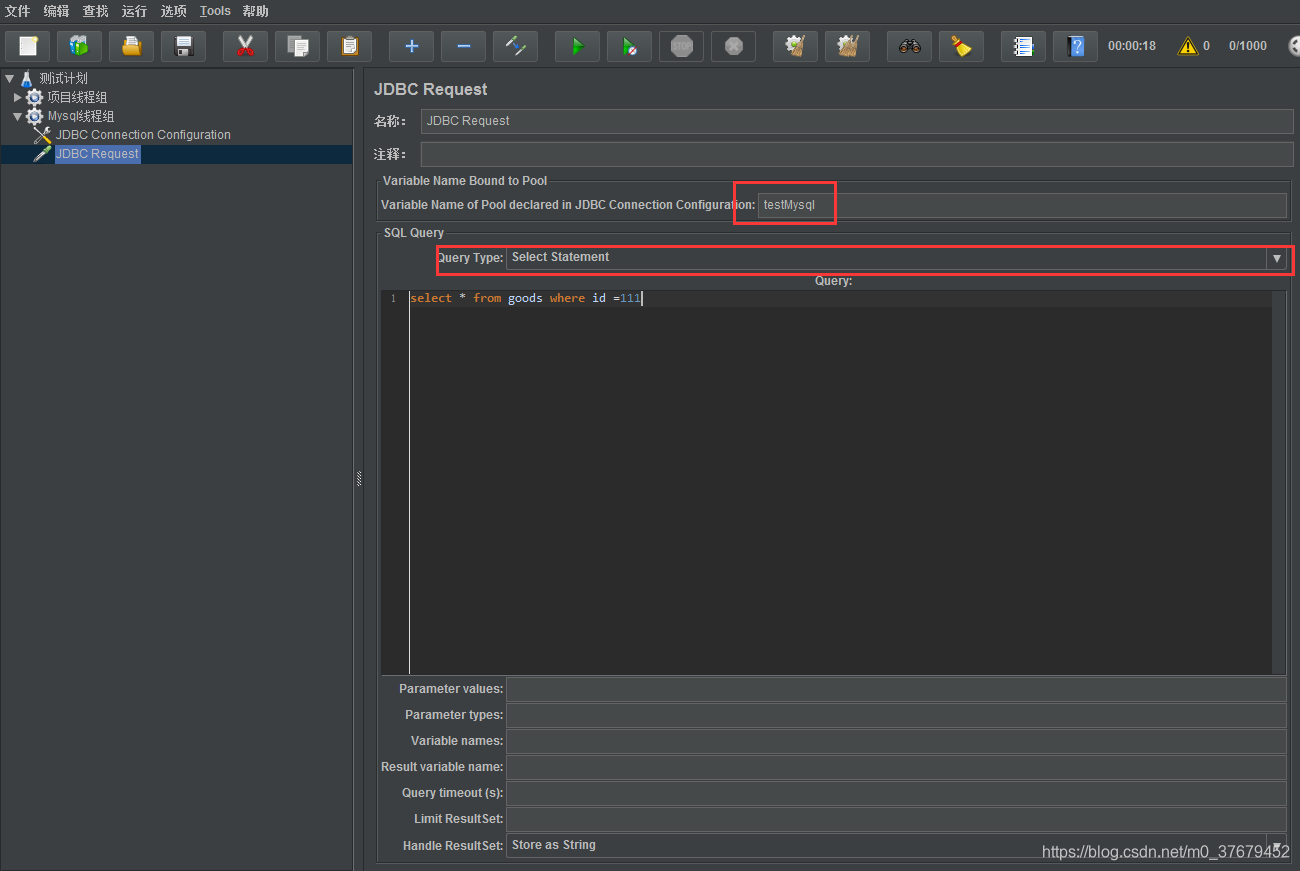Open the Function Helper dialog icon
The image size is (1300, 871).
click(x=1023, y=46)
